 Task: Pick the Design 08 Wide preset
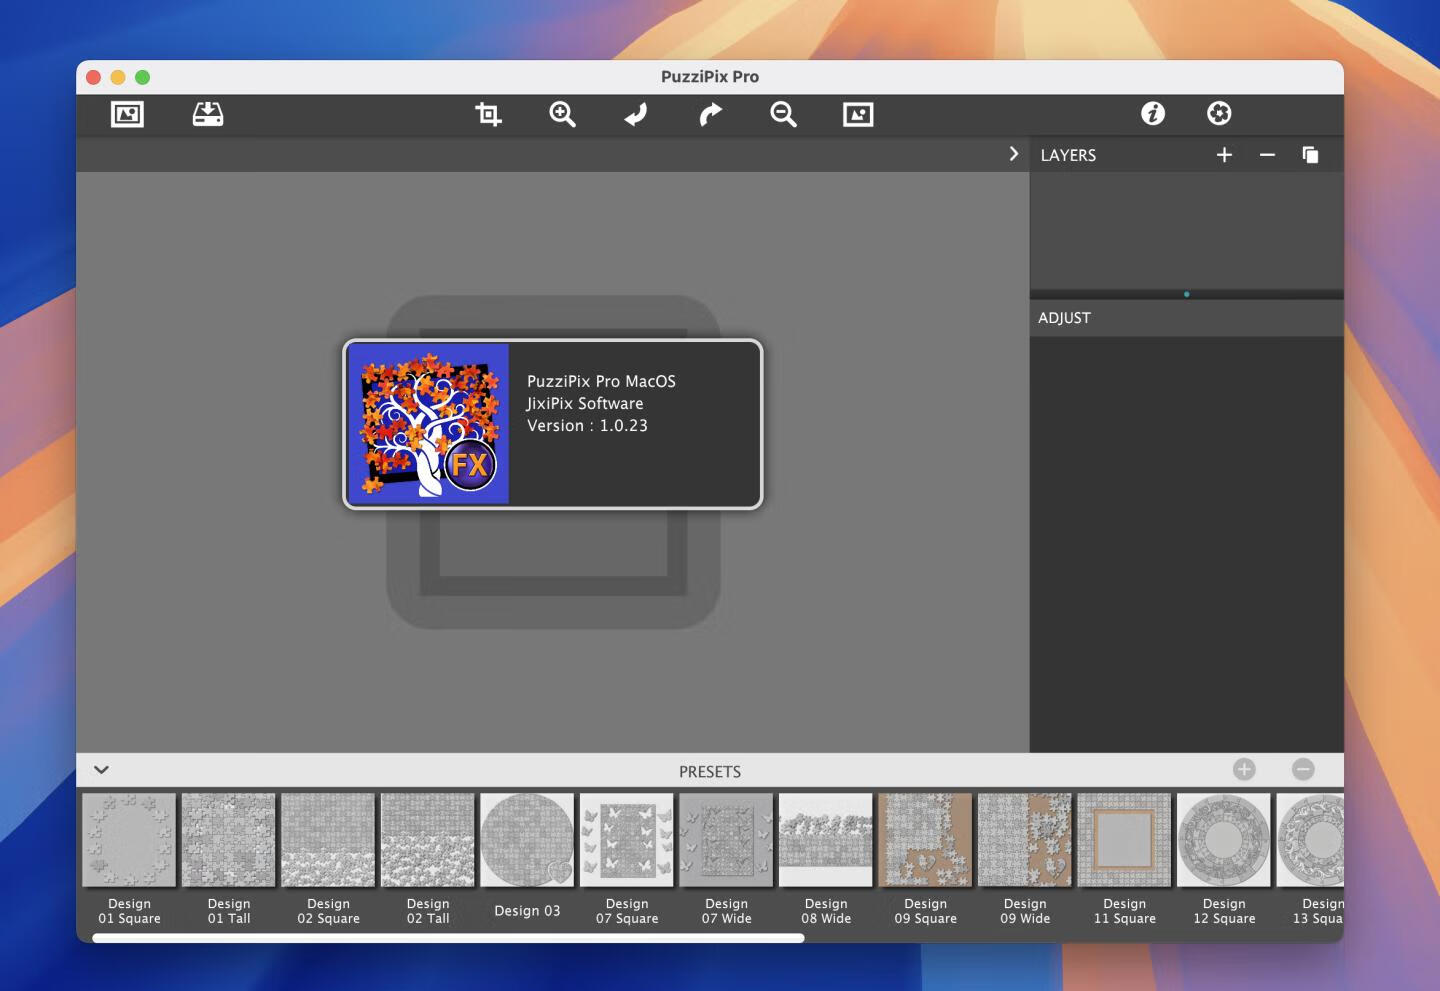826,860
